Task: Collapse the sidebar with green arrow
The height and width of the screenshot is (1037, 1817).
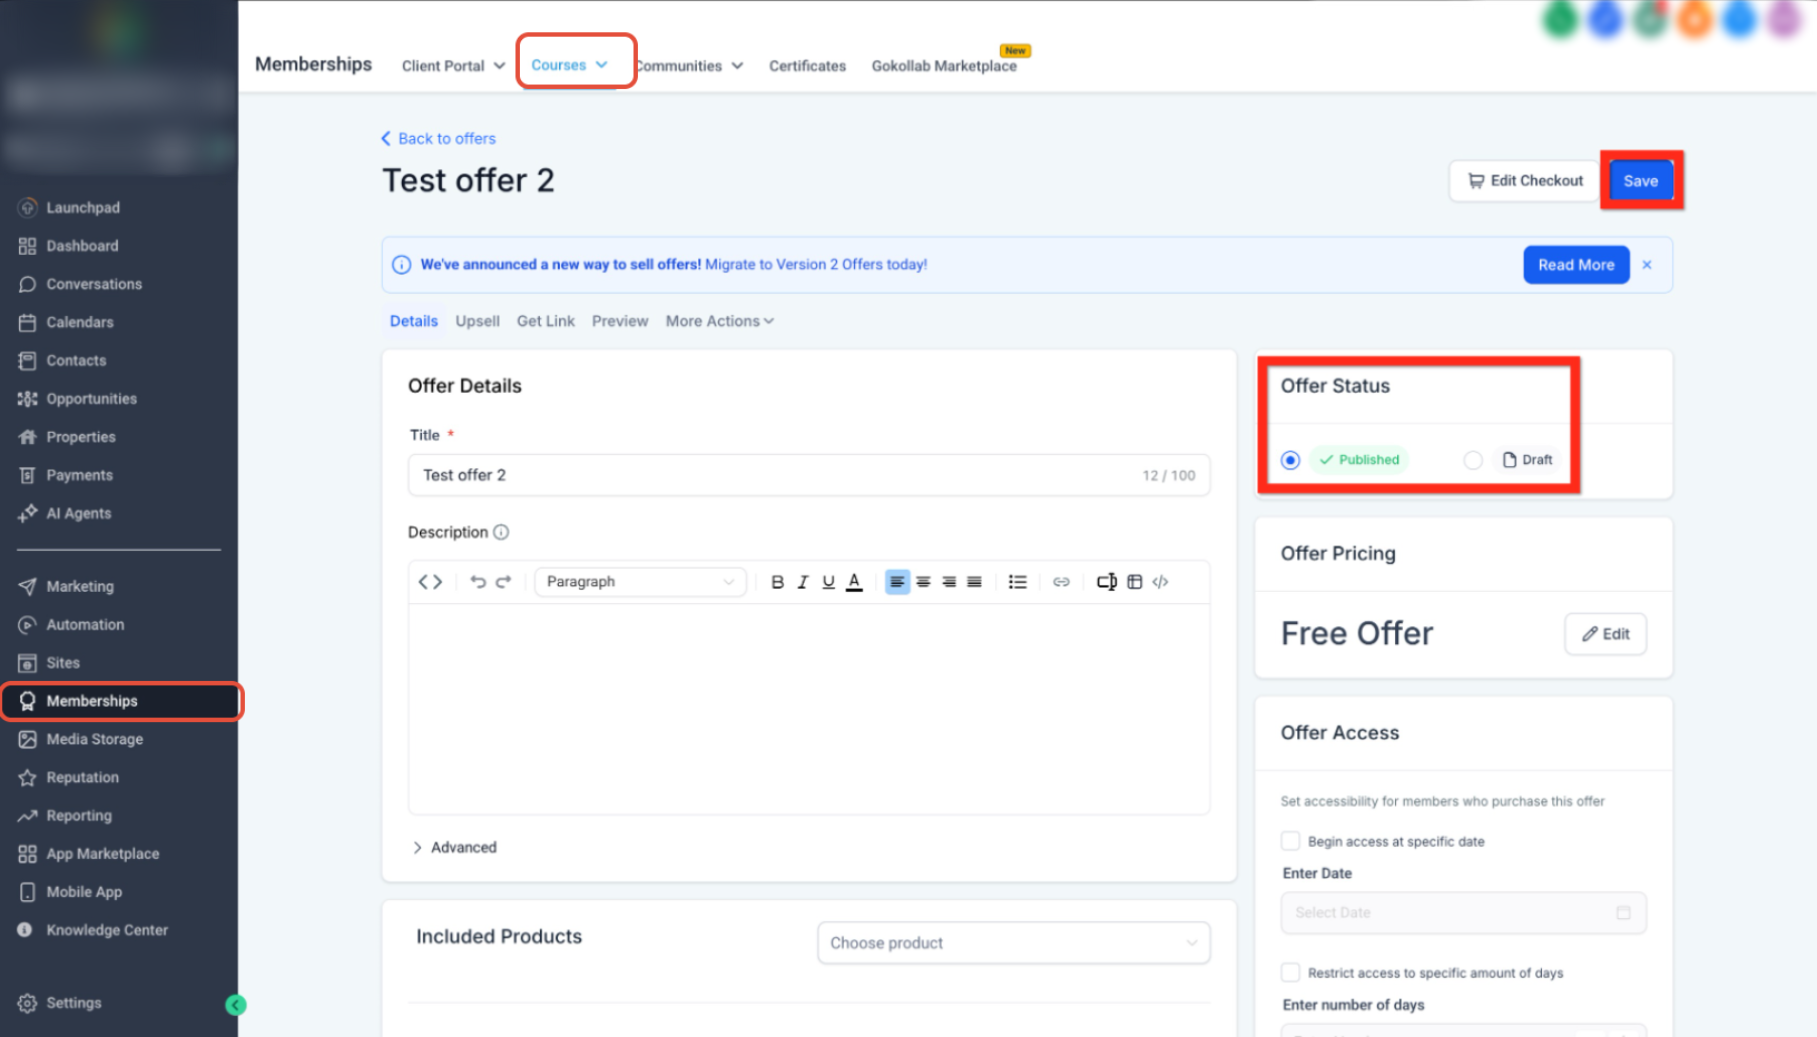Action: pos(236,1005)
